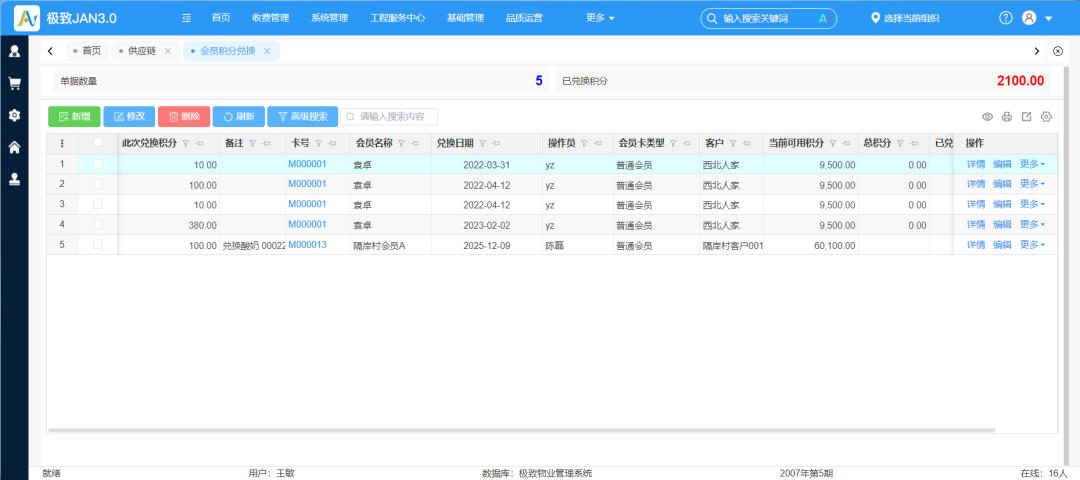Viewport: 1080px width, 480px height.
Task: Open the stamp icon at sidebar bottom
Action: [14, 179]
